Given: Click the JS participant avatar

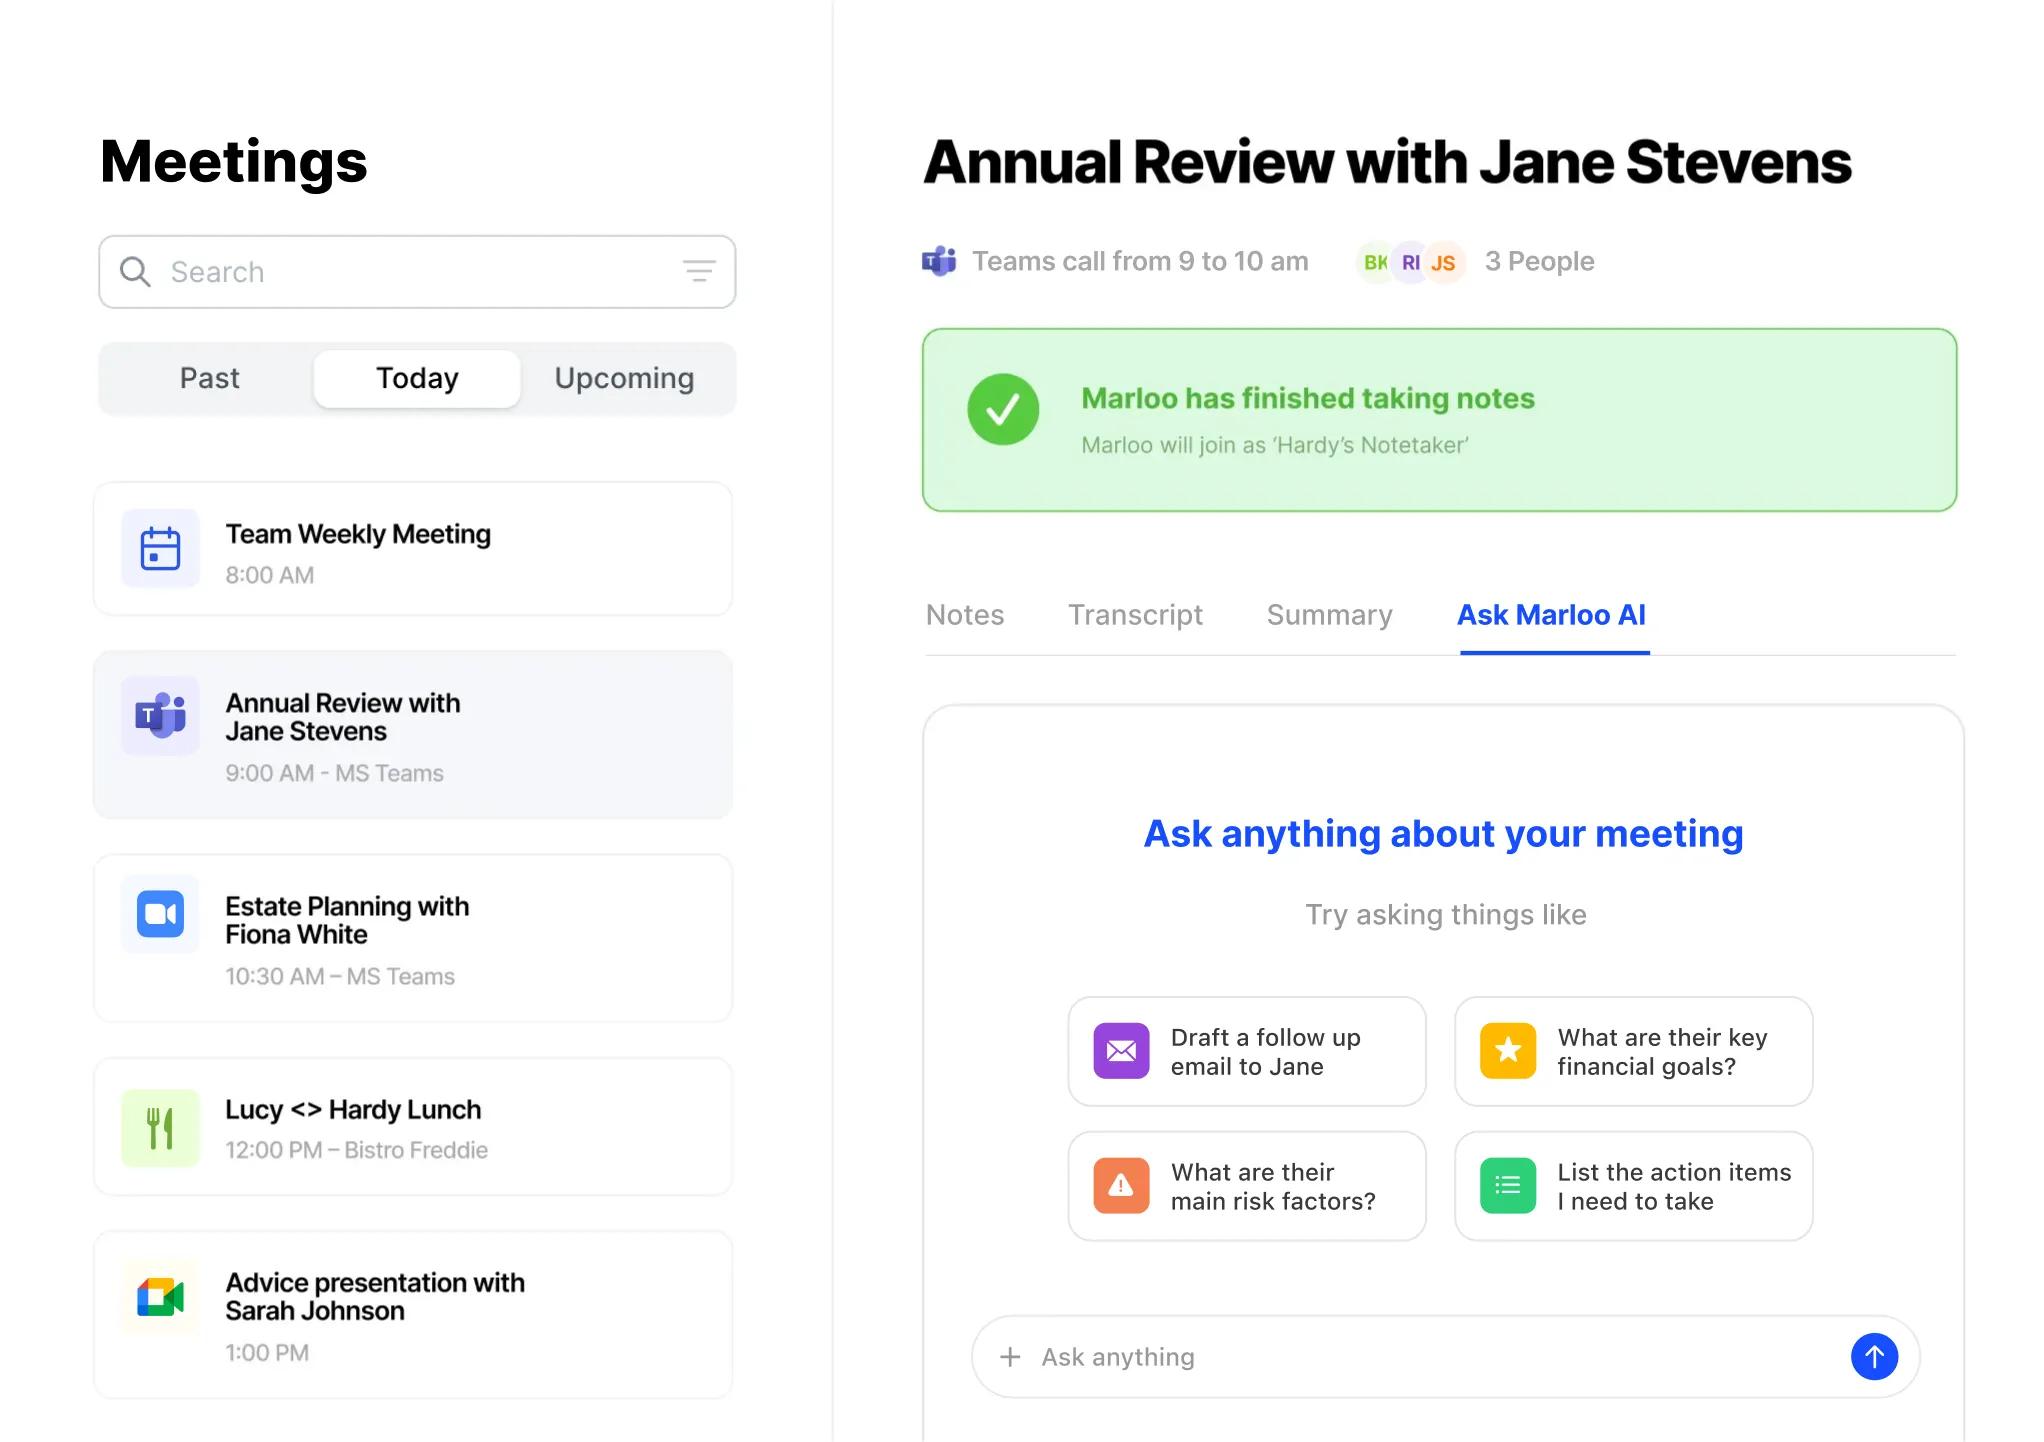Looking at the screenshot, I should [x=1443, y=263].
